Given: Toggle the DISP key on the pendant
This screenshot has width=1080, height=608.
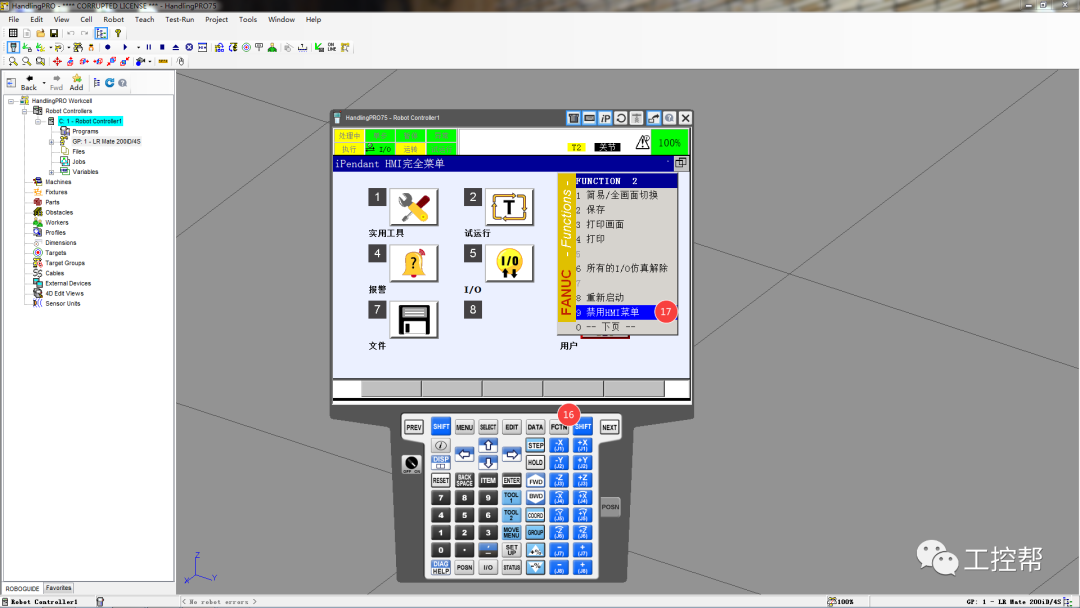Looking at the screenshot, I should pos(441,462).
